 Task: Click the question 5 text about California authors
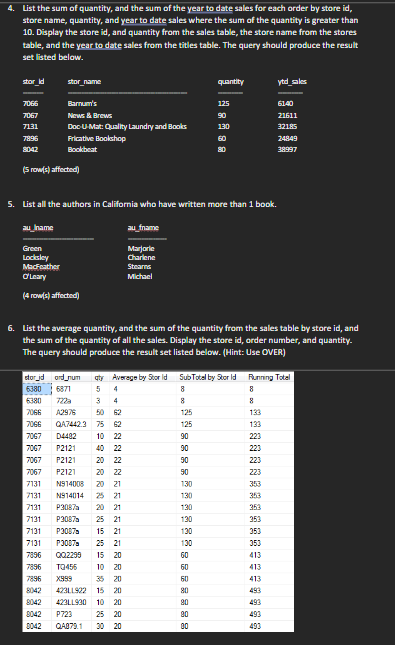(149, 204)
